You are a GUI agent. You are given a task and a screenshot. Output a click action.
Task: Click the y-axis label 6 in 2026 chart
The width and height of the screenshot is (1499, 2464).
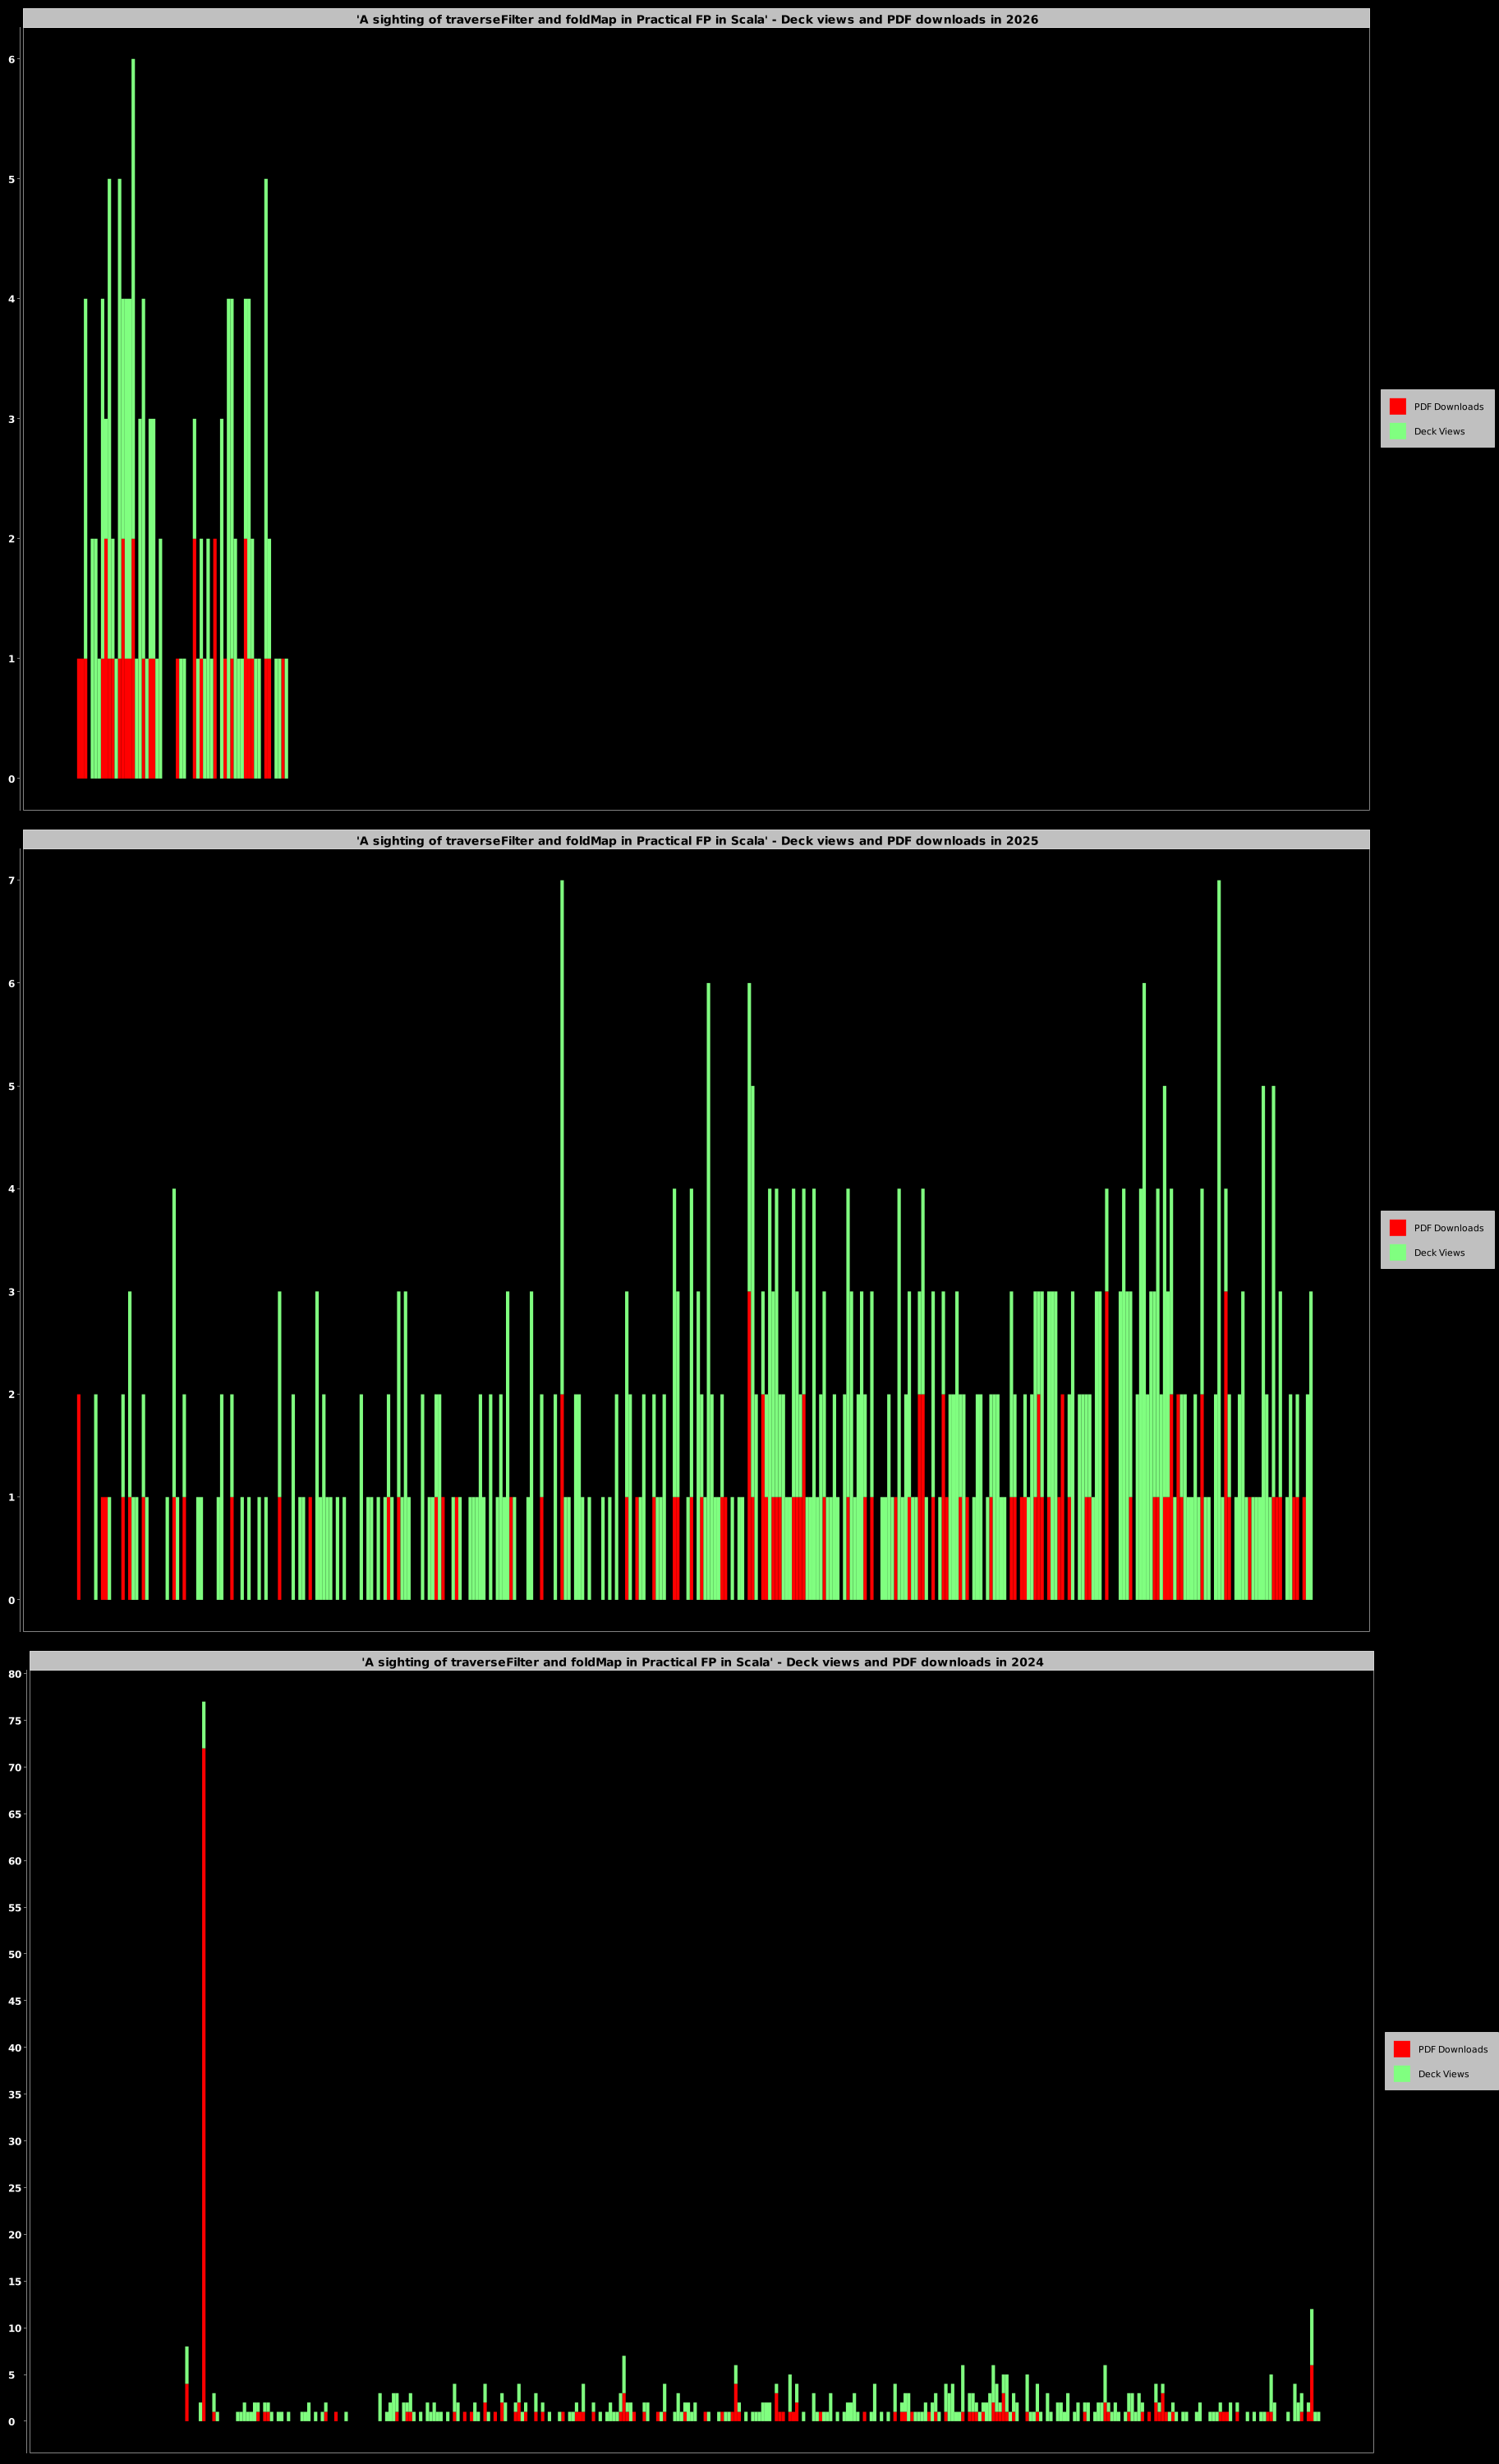12,60
